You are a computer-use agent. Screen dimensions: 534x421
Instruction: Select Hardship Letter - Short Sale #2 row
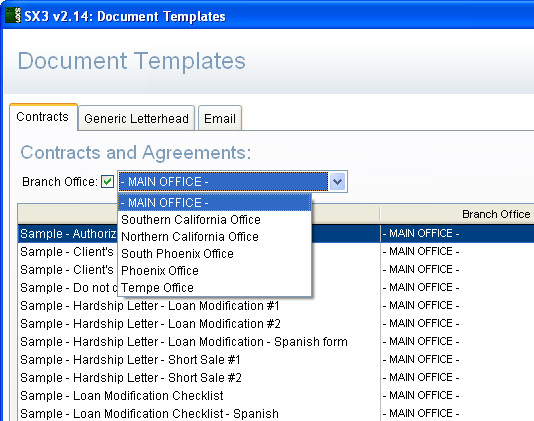tap(276, 378)
